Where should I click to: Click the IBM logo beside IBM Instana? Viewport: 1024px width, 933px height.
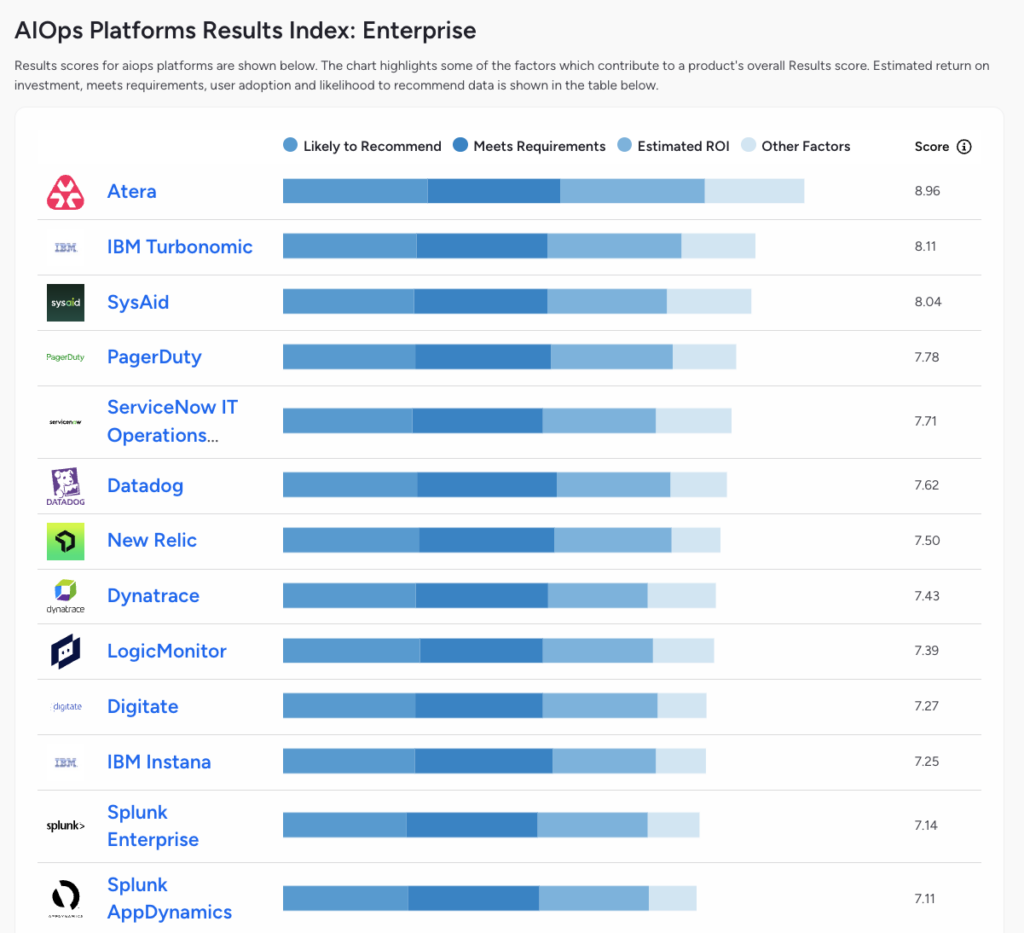pyautogui.click(x=65, y=762)
